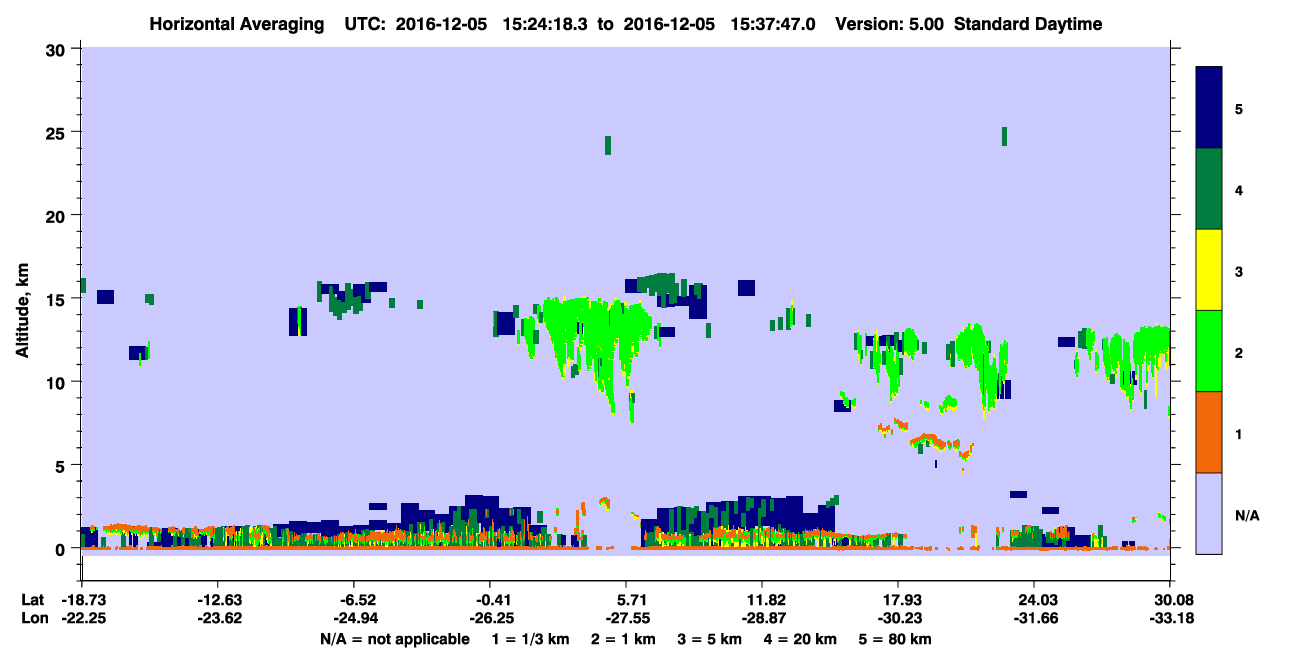Viewport: 1300px width, 667px height.
Task: Click the yellow level 3 colorbar segment
Action: pyautogui.click(x=1209, y=270)
